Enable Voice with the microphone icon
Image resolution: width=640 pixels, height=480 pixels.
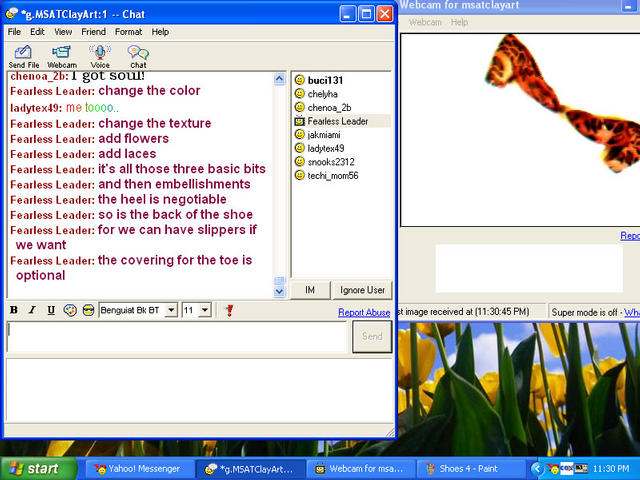click(x=100, y=56)
